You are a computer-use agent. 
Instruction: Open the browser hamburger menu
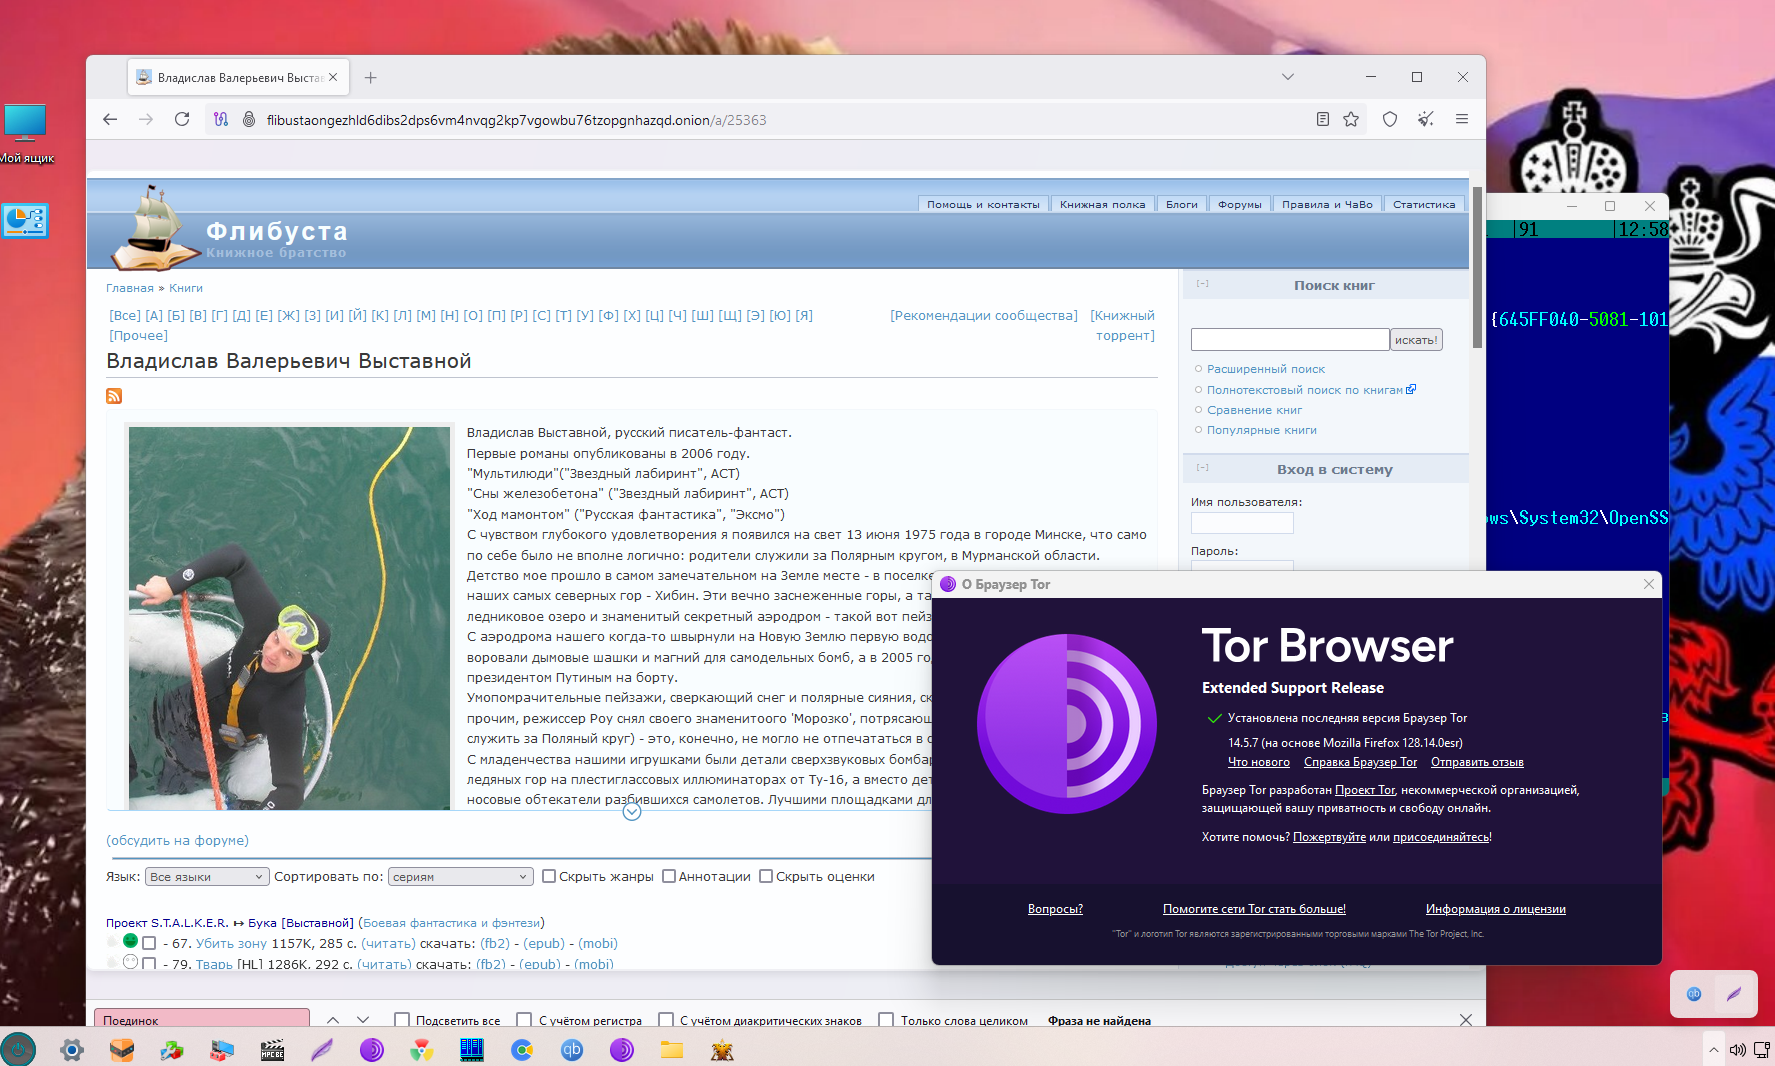pyautogui.click(x=1461, y=120)
